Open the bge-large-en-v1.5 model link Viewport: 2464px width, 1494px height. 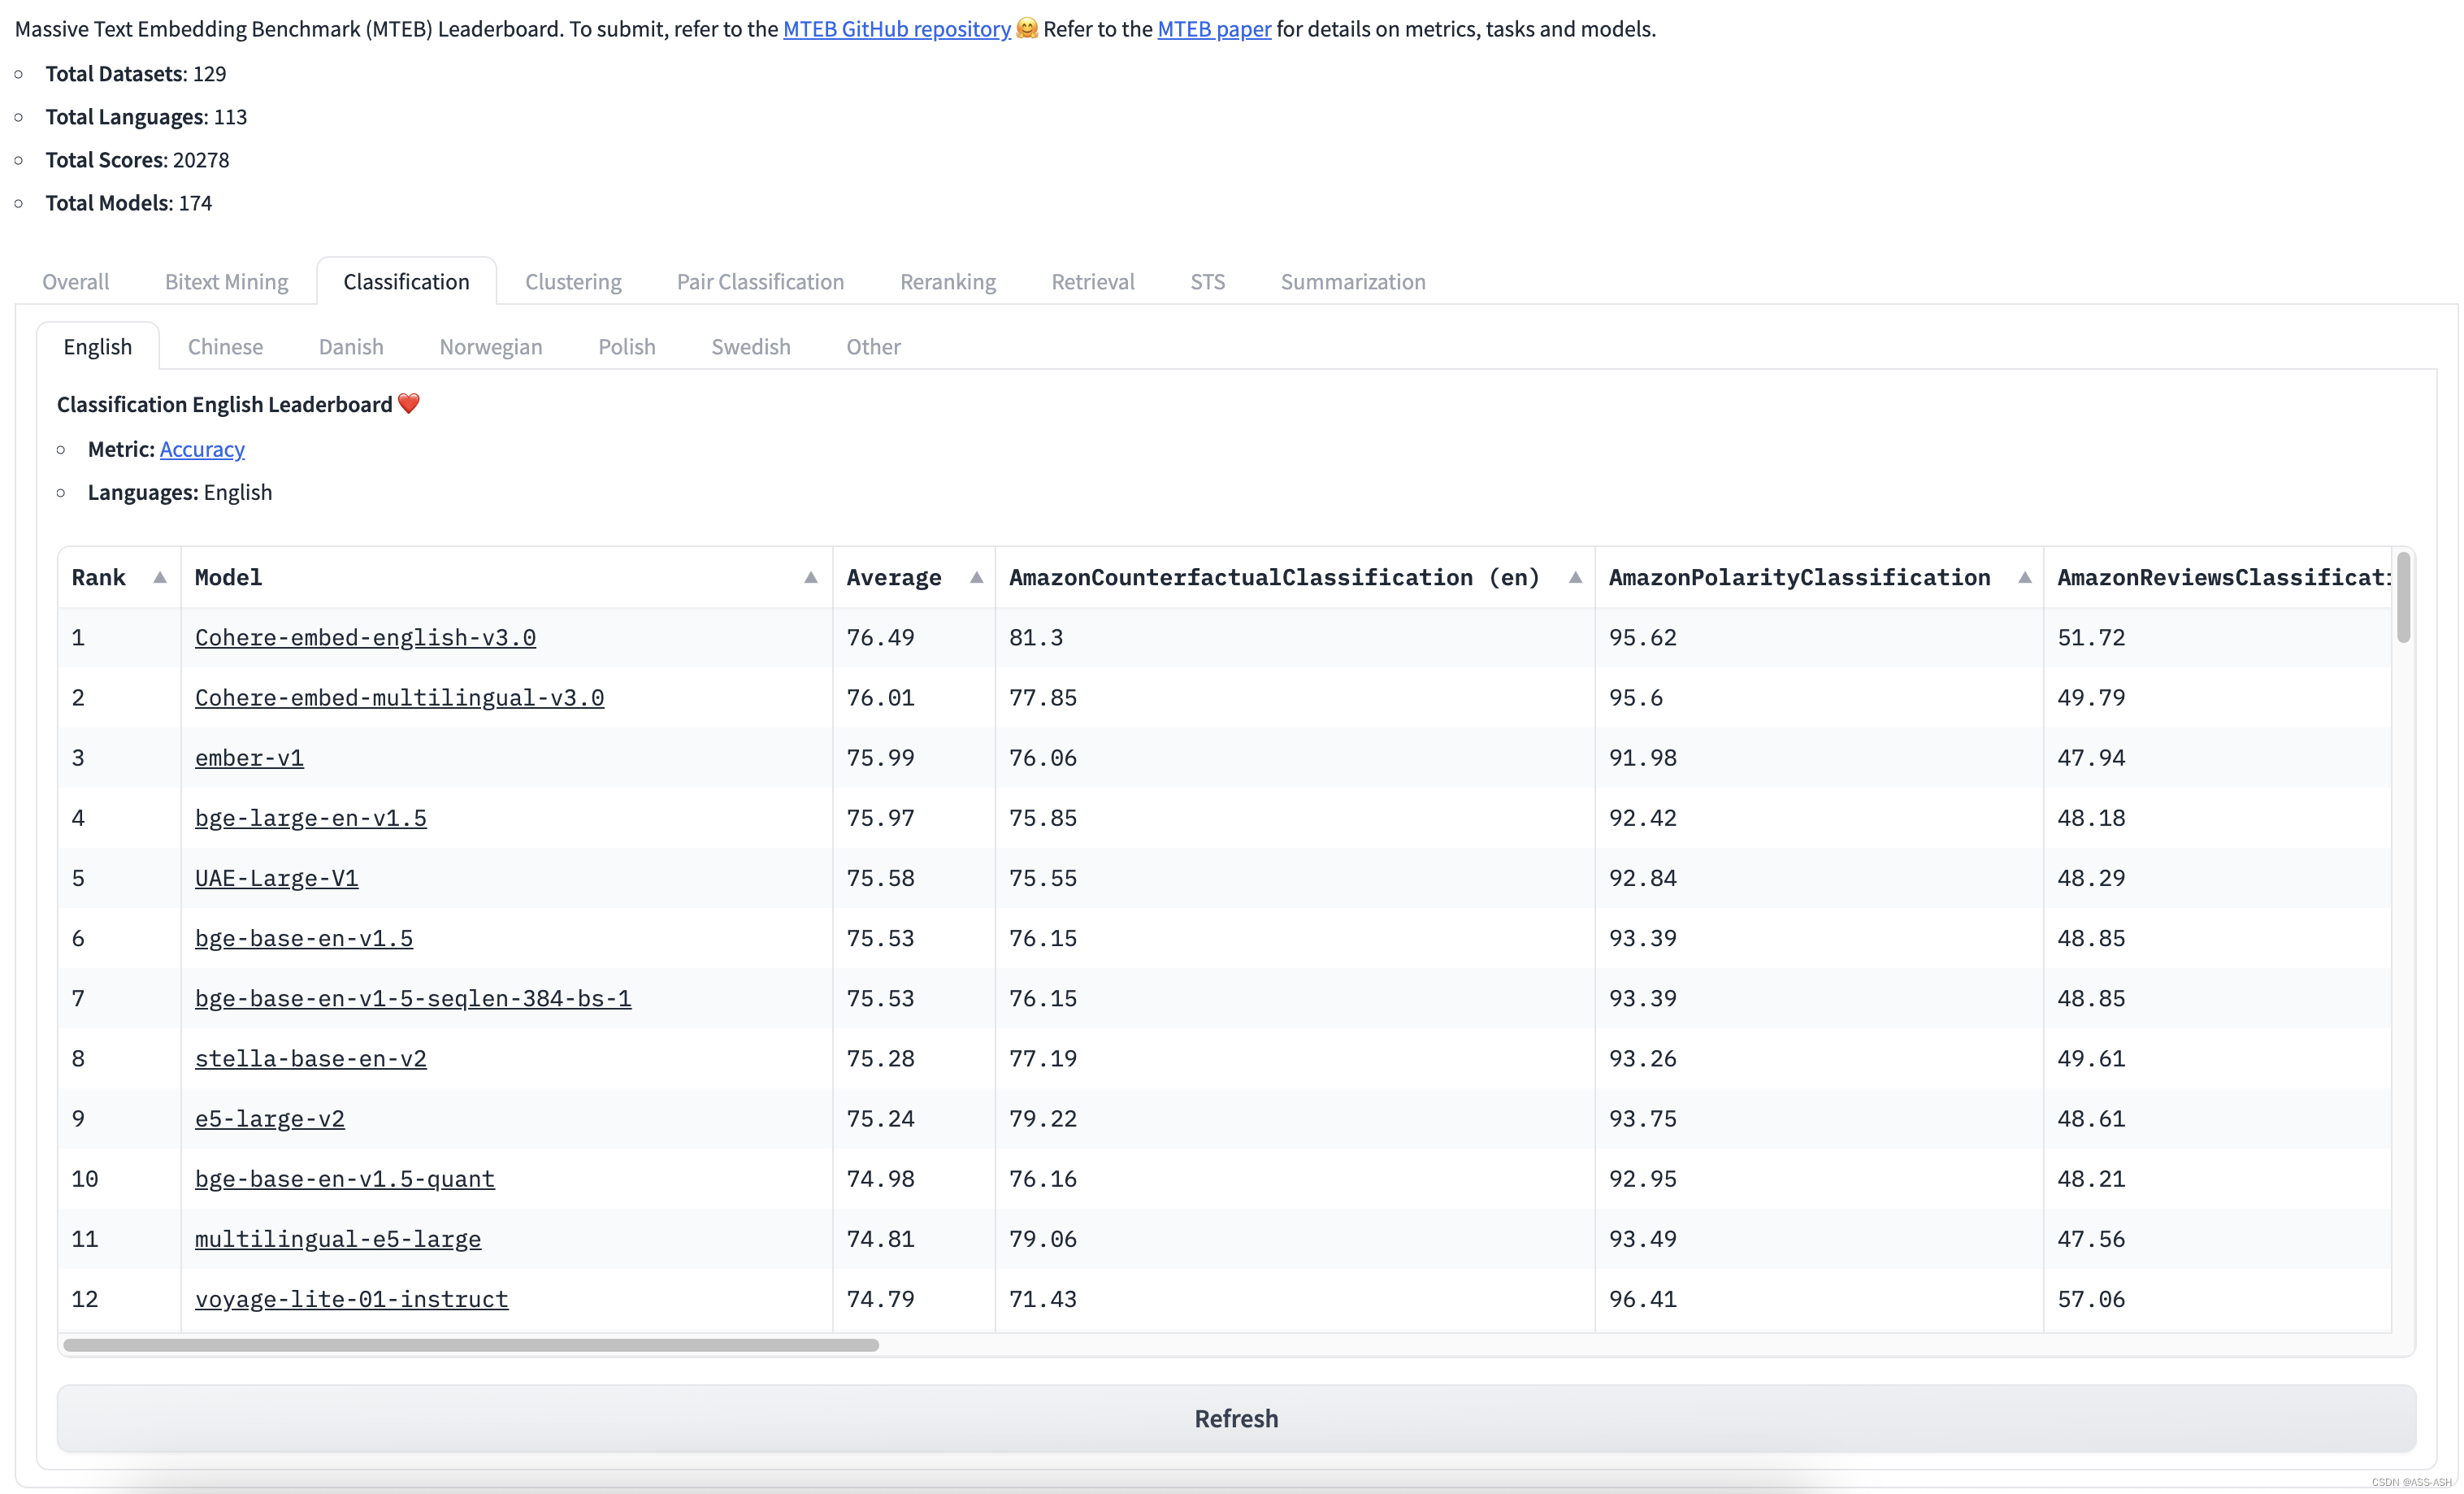click(x=310, y=818)
